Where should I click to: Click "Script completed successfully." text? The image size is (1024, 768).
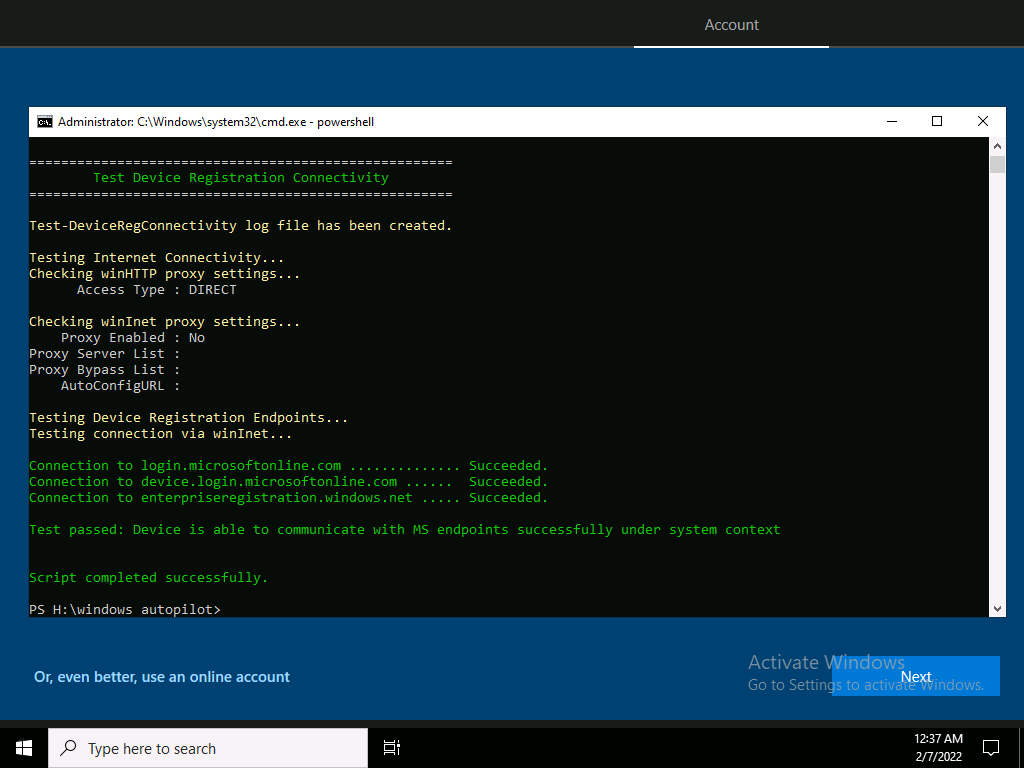[148, 577]
